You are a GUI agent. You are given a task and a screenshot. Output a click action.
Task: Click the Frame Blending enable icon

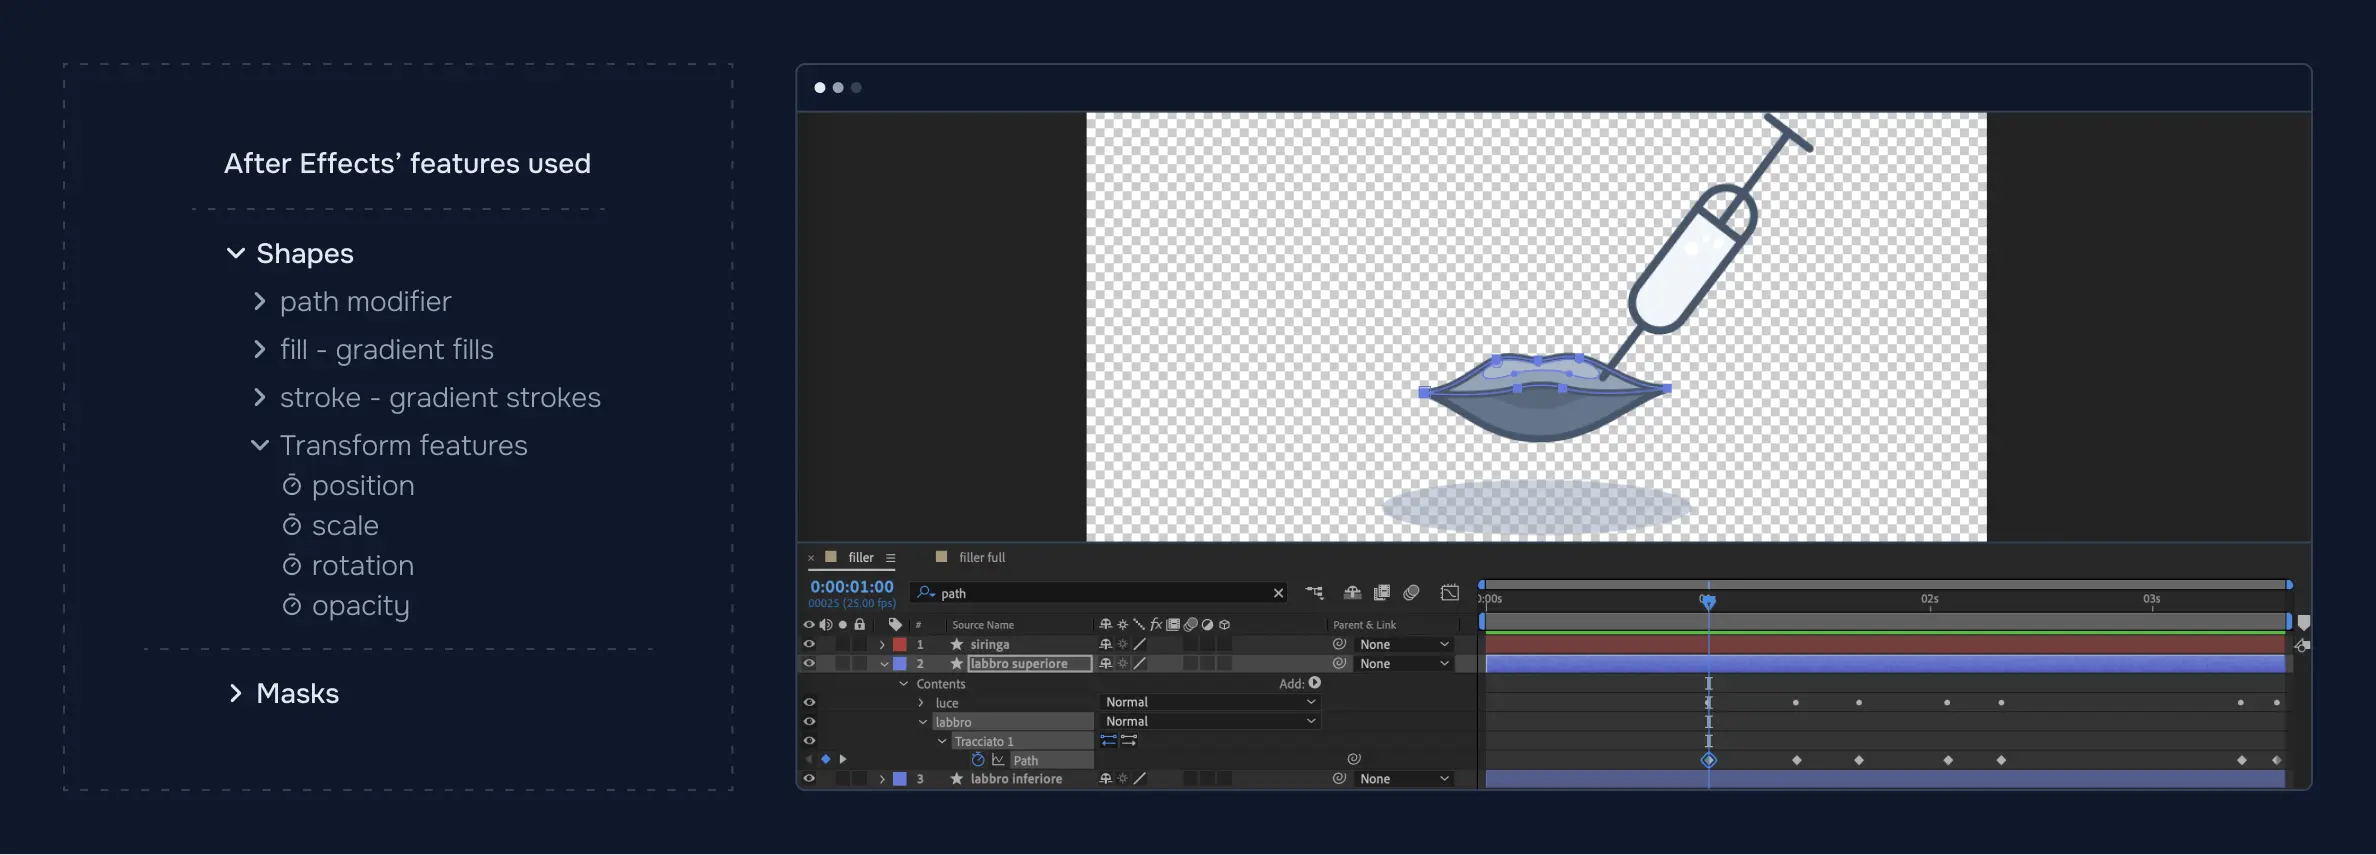pyautogui.click(x=1381, y=593)
